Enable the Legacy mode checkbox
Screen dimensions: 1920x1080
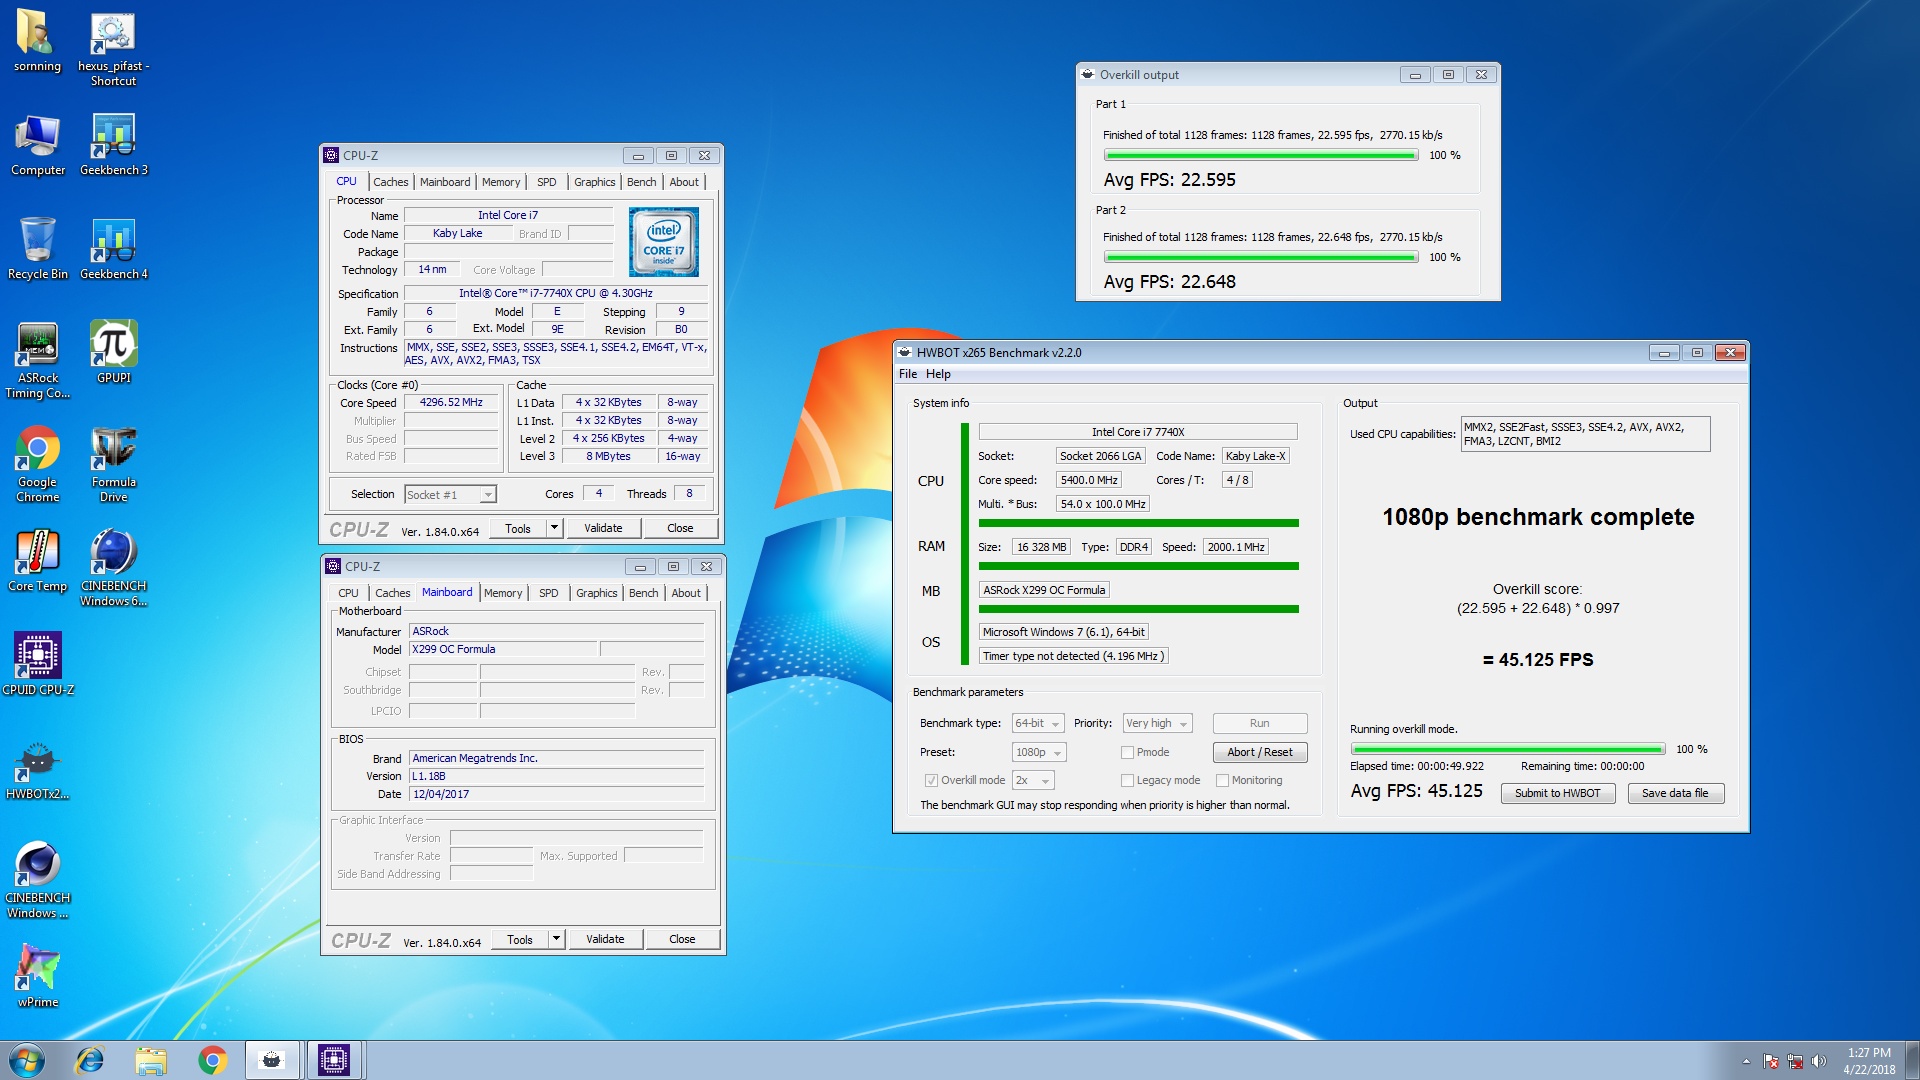coord(1127,780)
